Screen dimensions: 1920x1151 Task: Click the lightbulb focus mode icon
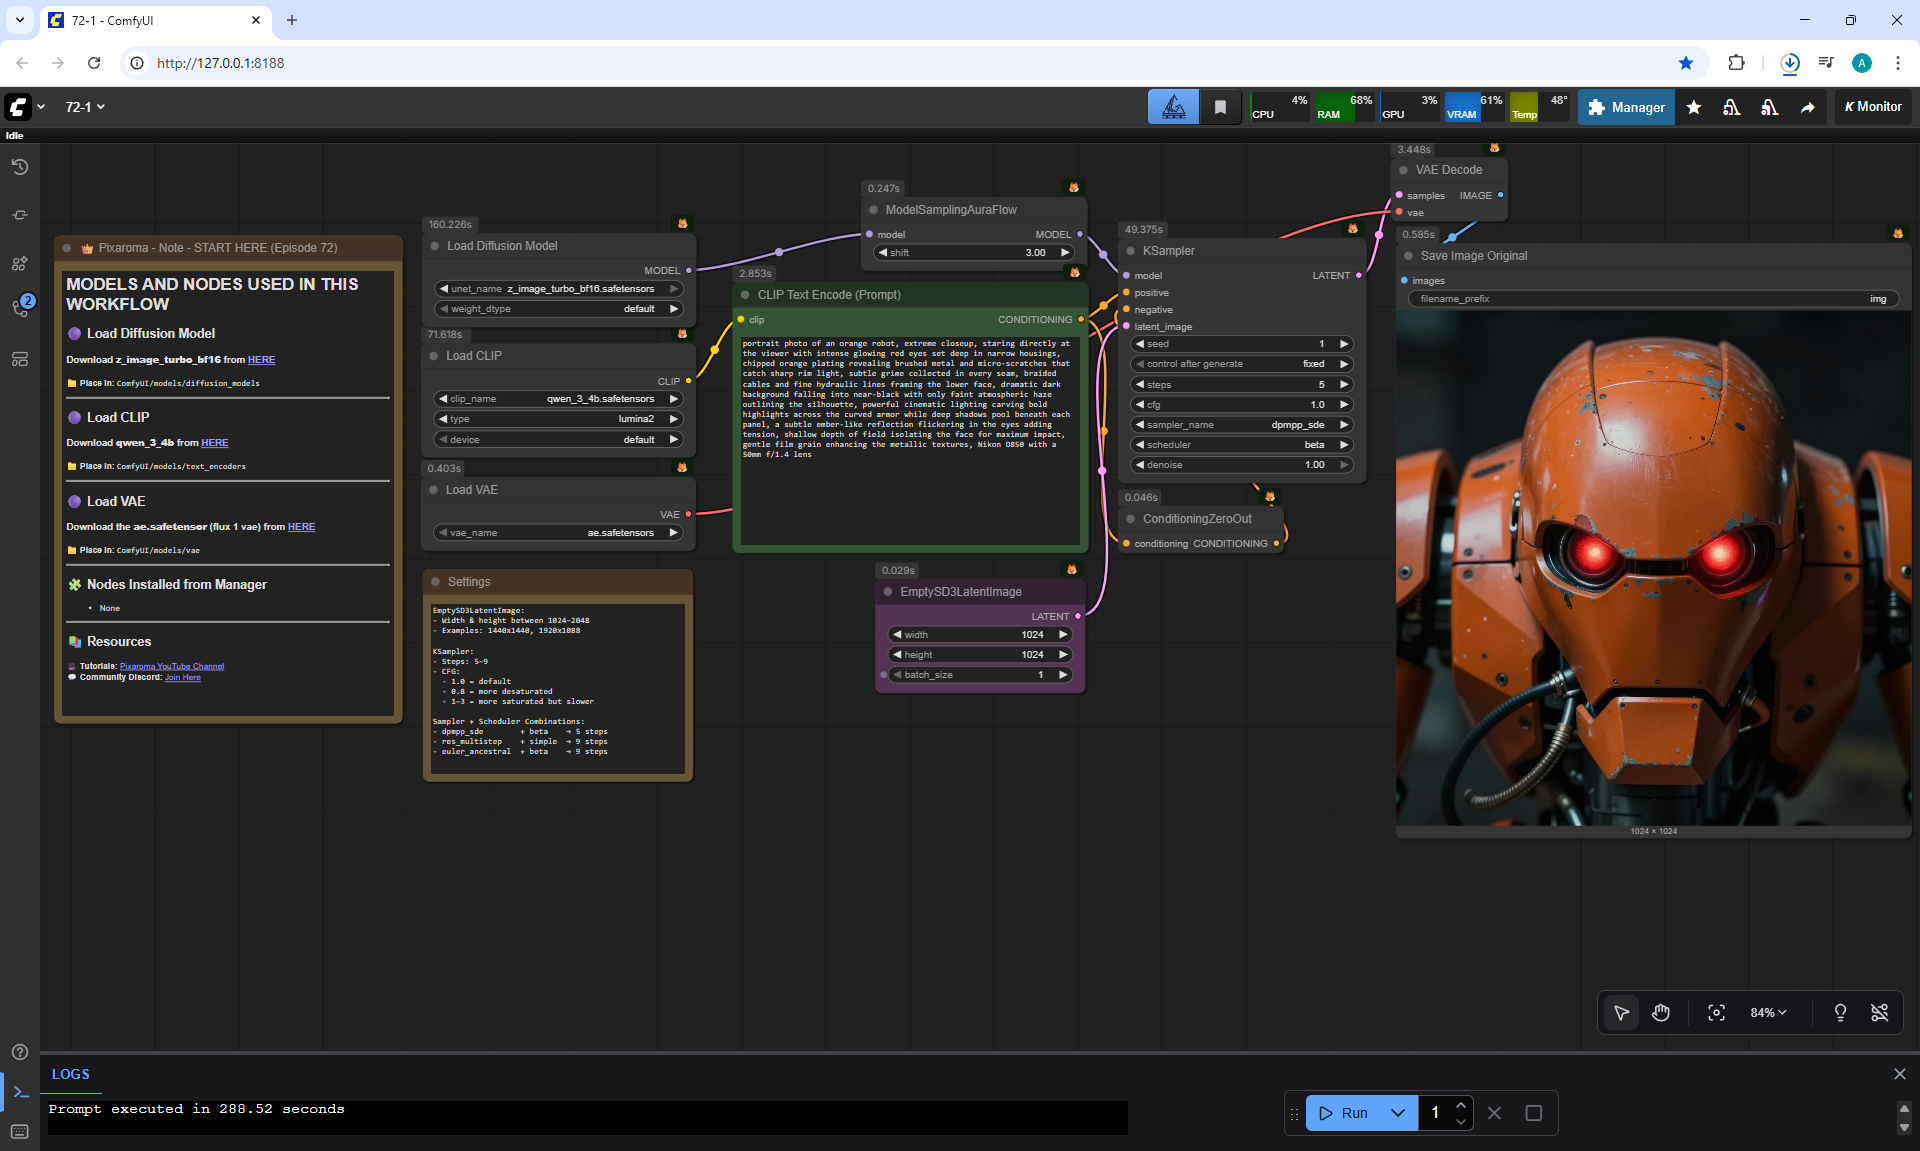pyautogui.click(x=1840, y=1013)
